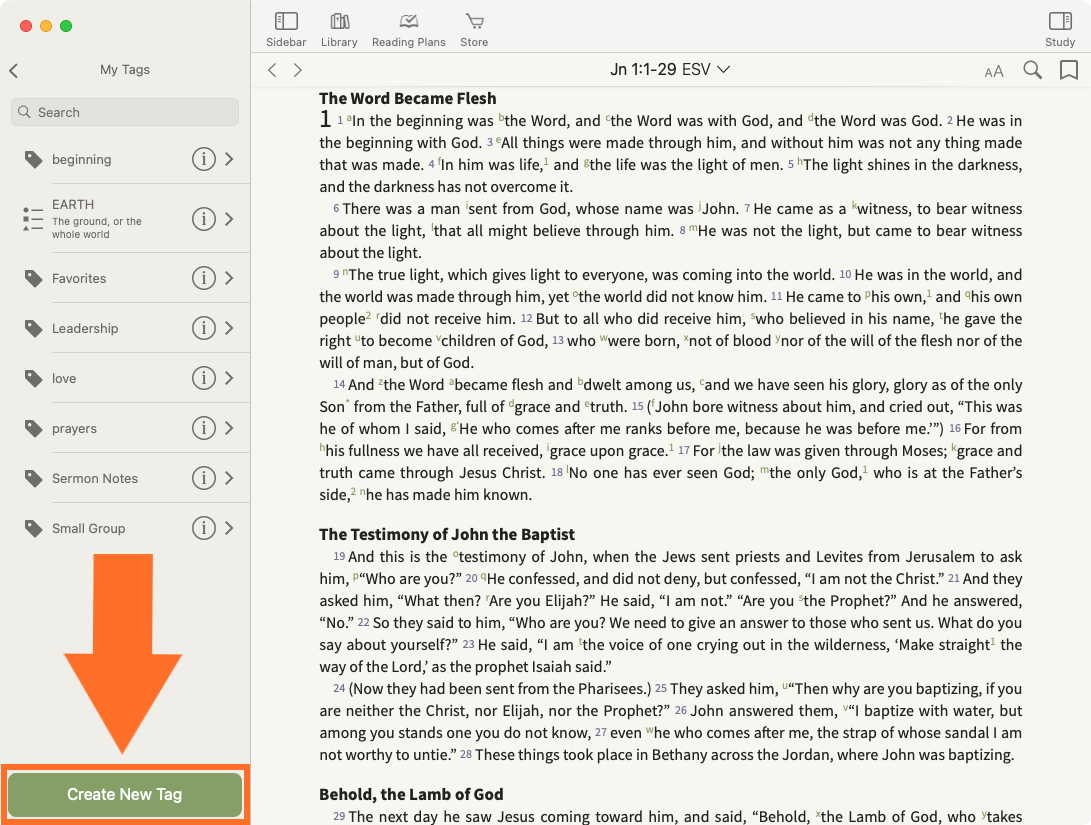Click verse number 9
The image size is (1091, 825).
336,274
